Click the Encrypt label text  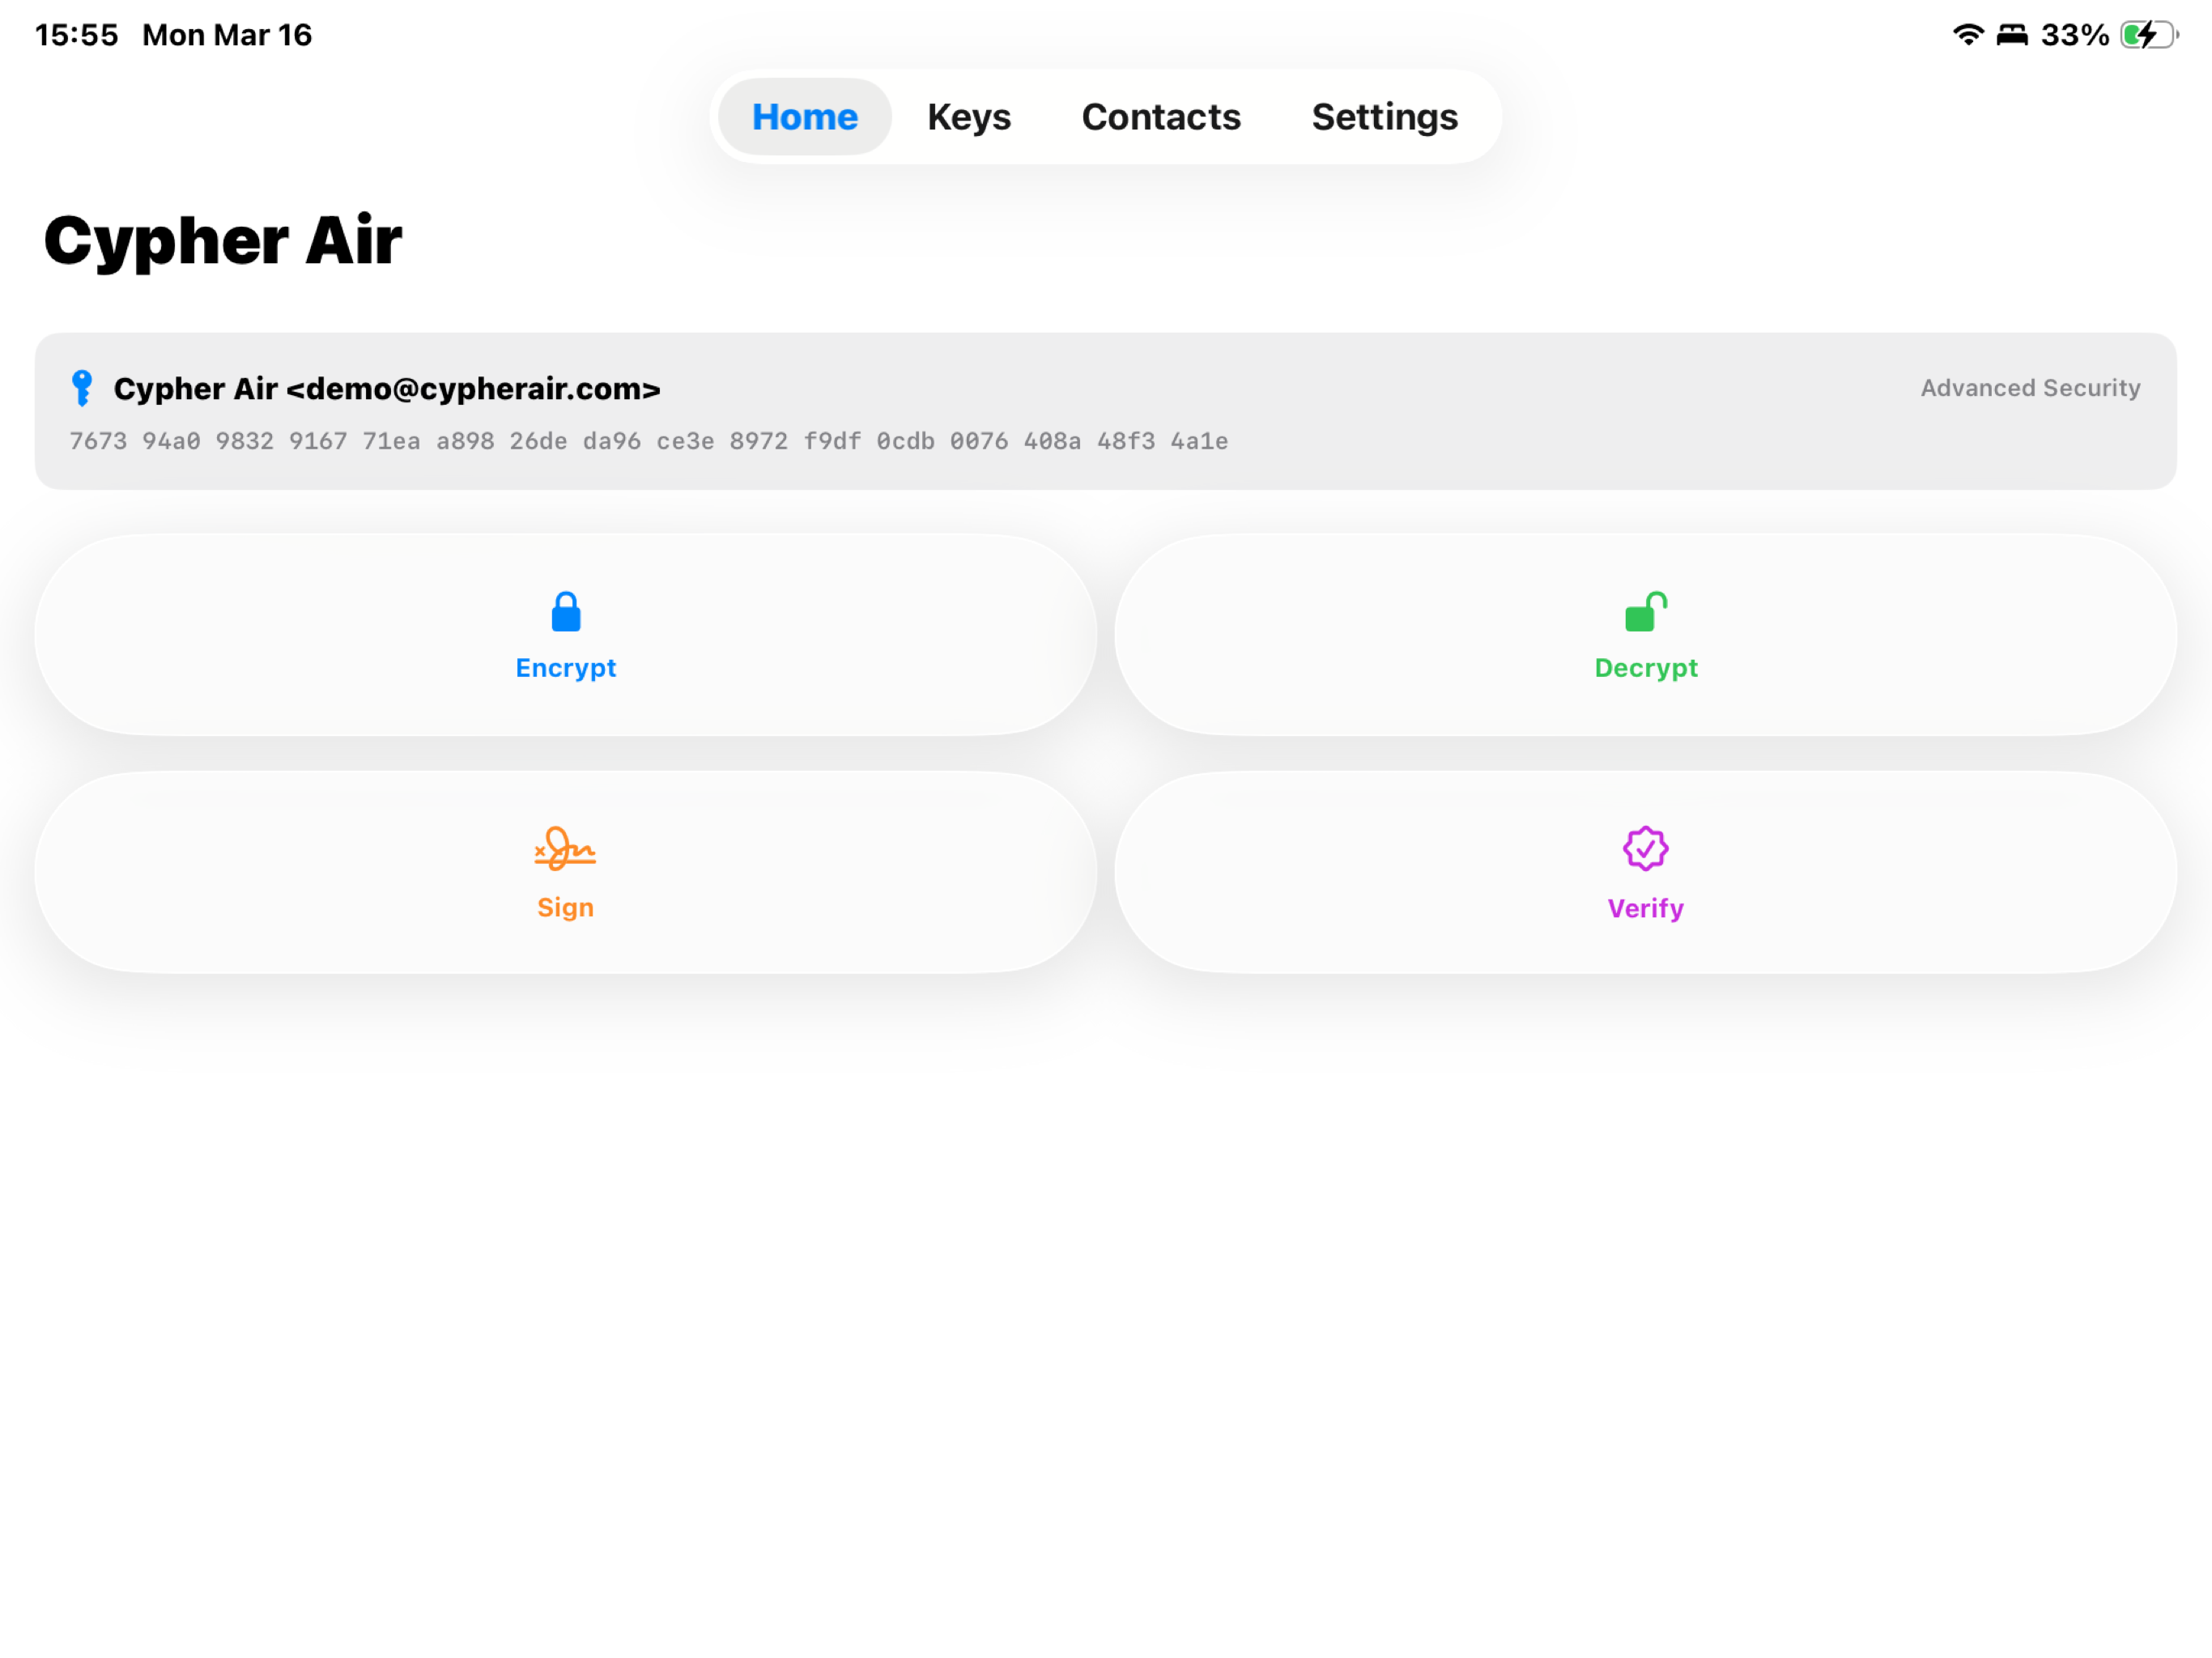[x=565, y=668]
